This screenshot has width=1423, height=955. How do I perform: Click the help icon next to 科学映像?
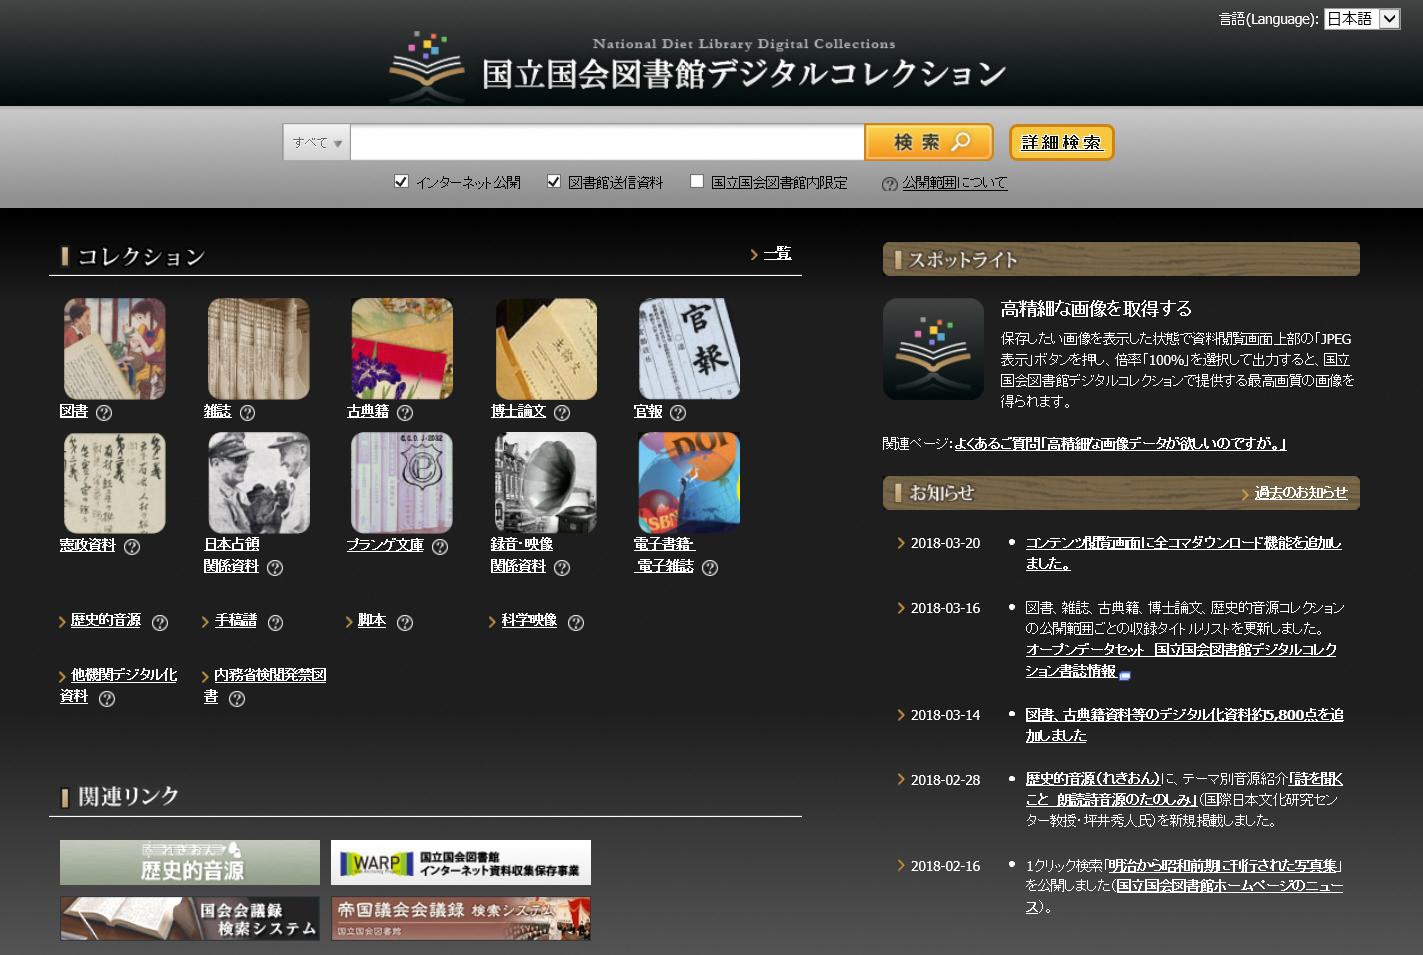click(x=576, y=622)
